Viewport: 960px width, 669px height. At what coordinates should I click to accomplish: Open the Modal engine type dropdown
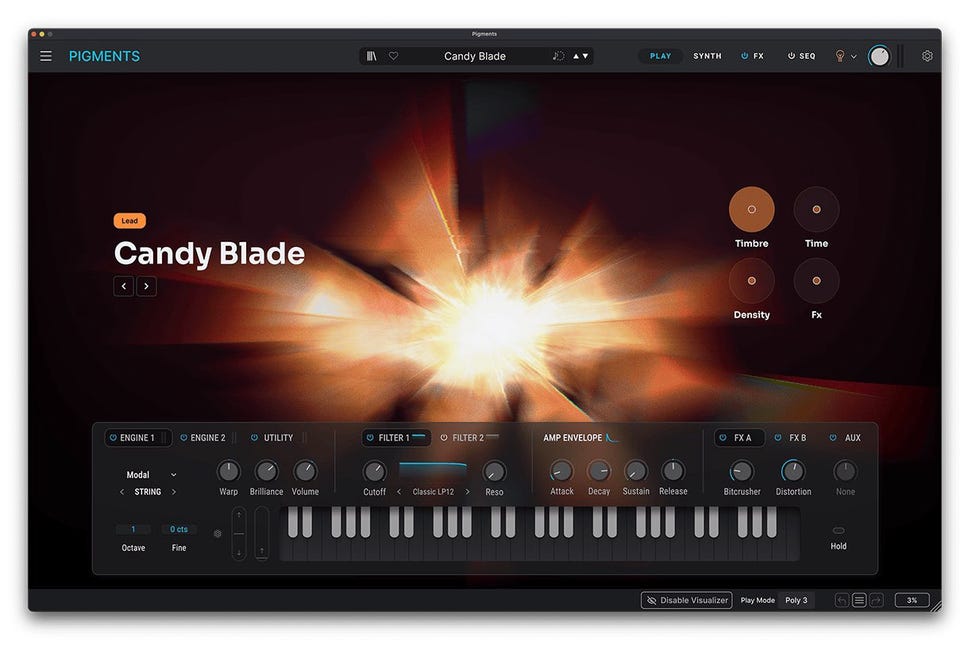tap(151, 474)
